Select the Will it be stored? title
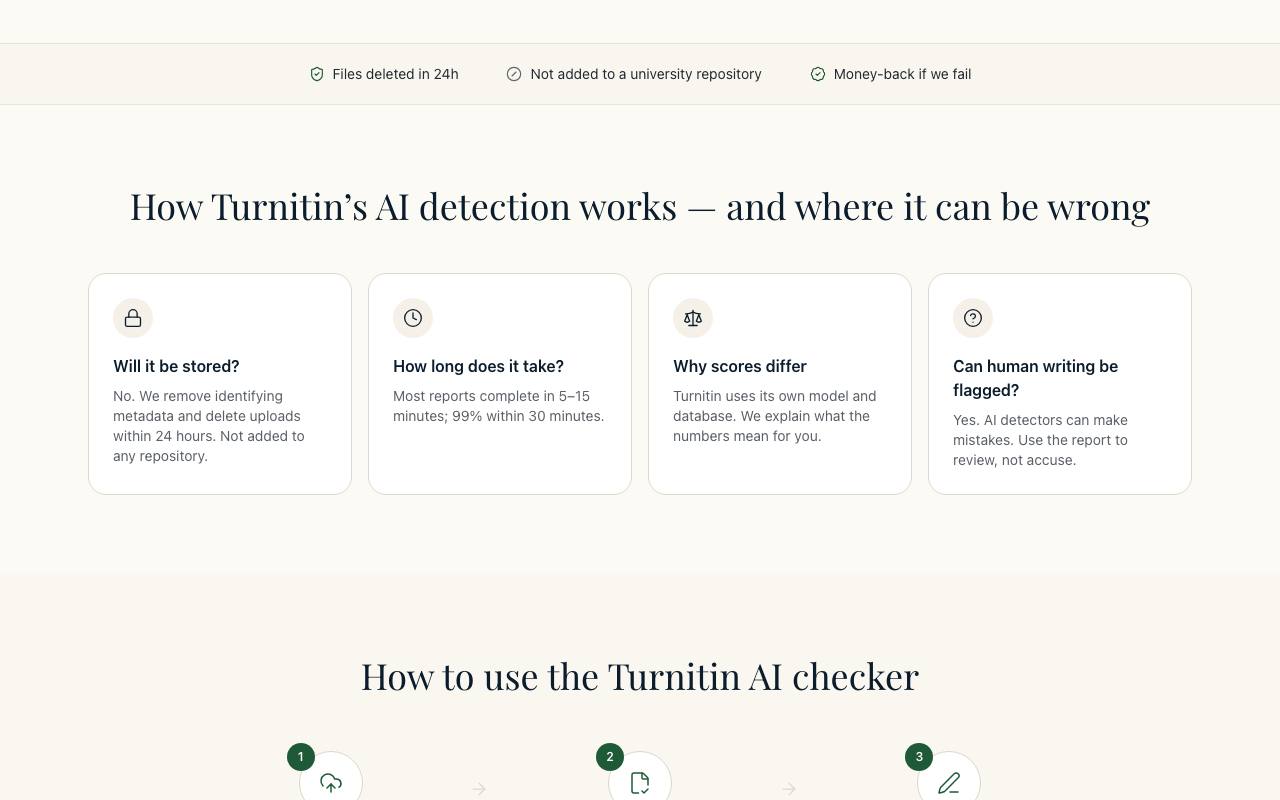 click(176, 366)
